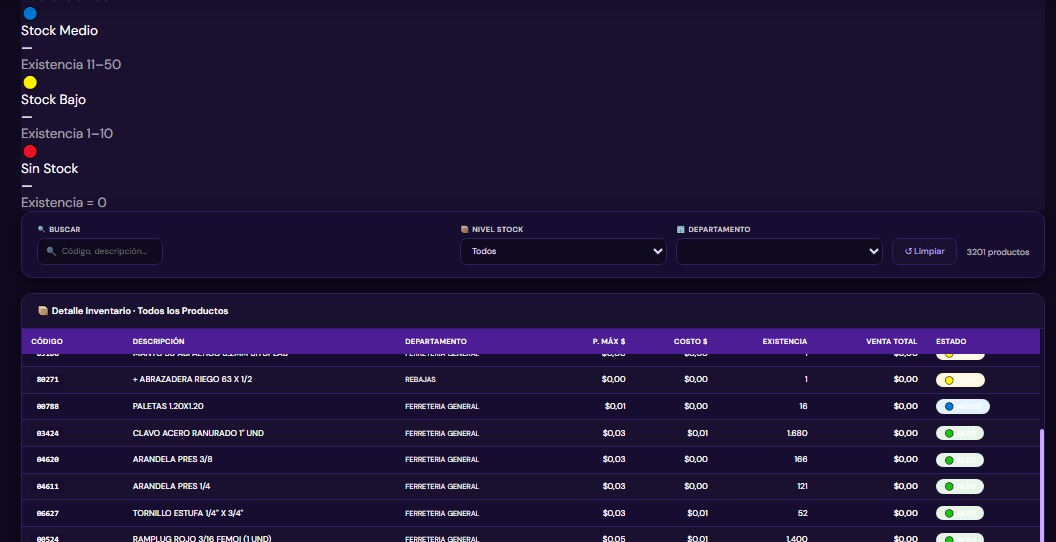Click costo $0,01 in CLAVO ACERO row
The width and height of the screenshot is (1056, 542).
click(x=697, y=433)
